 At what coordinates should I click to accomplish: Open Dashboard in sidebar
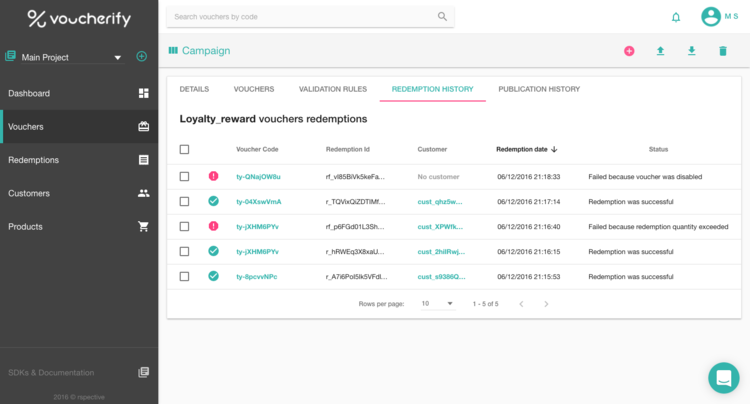[x=79, y=93]
